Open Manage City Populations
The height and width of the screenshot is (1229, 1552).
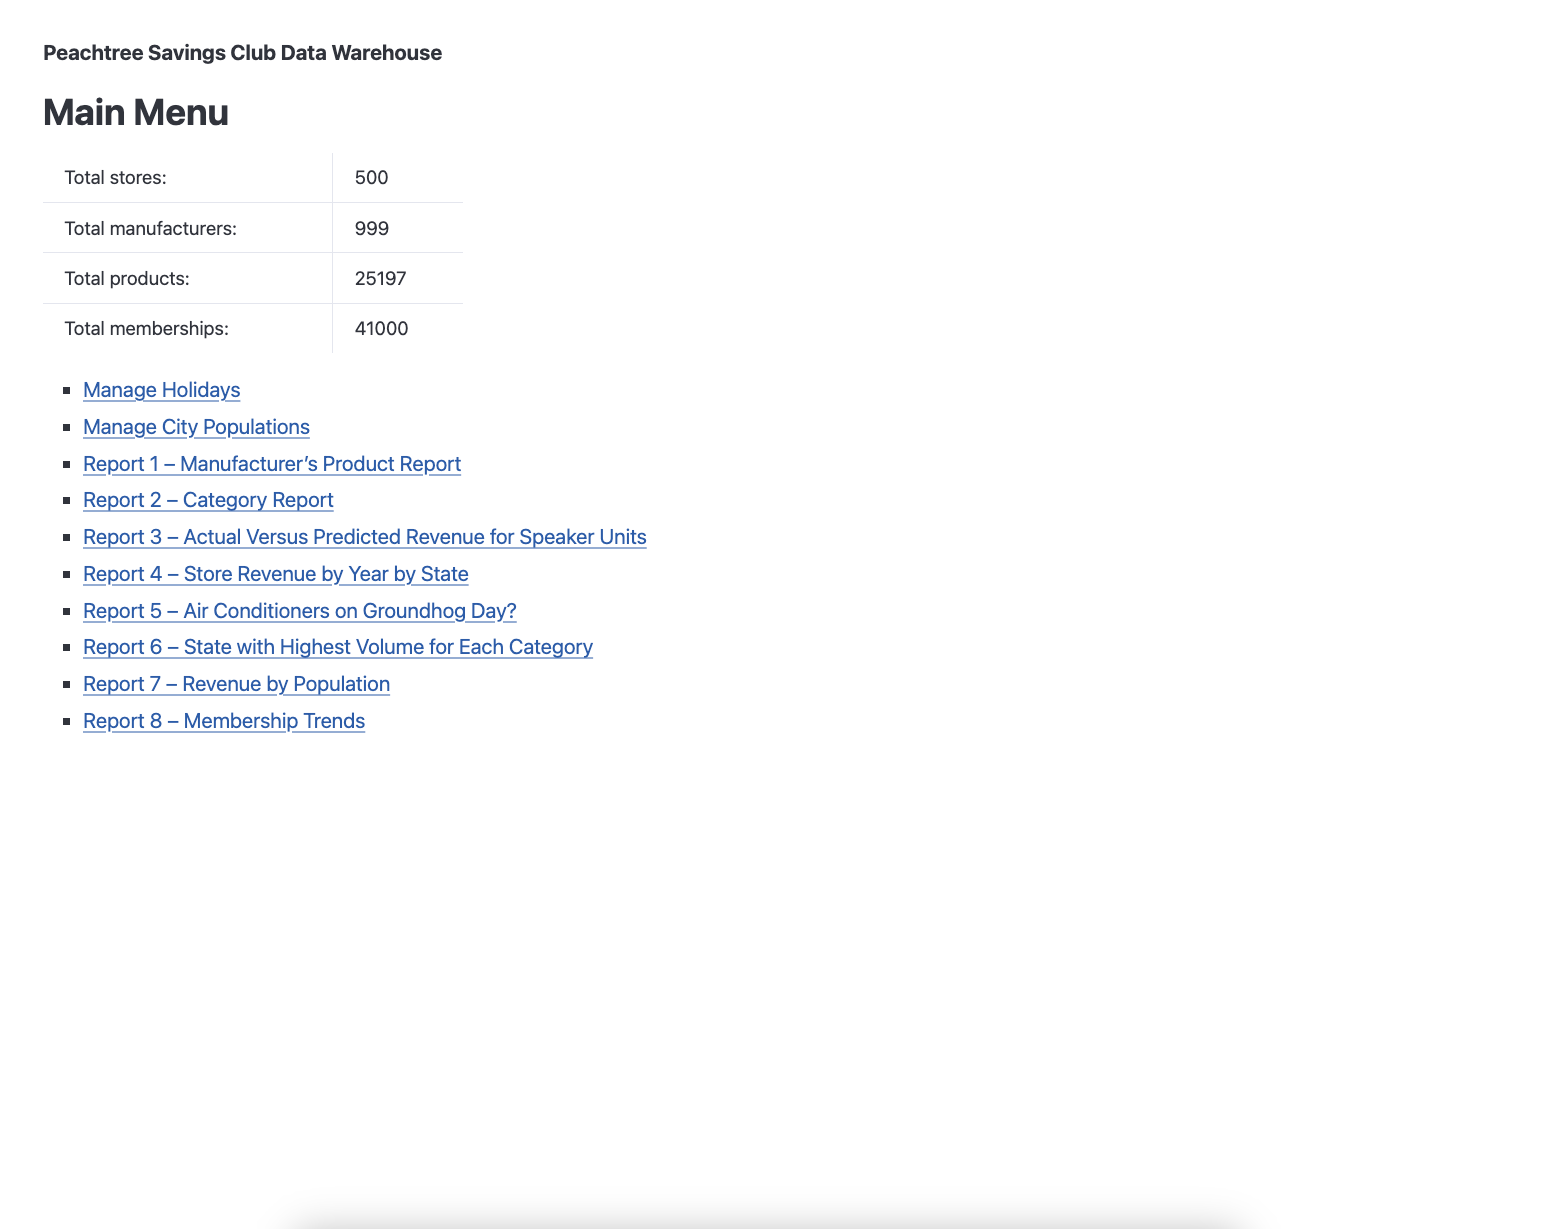196,427
